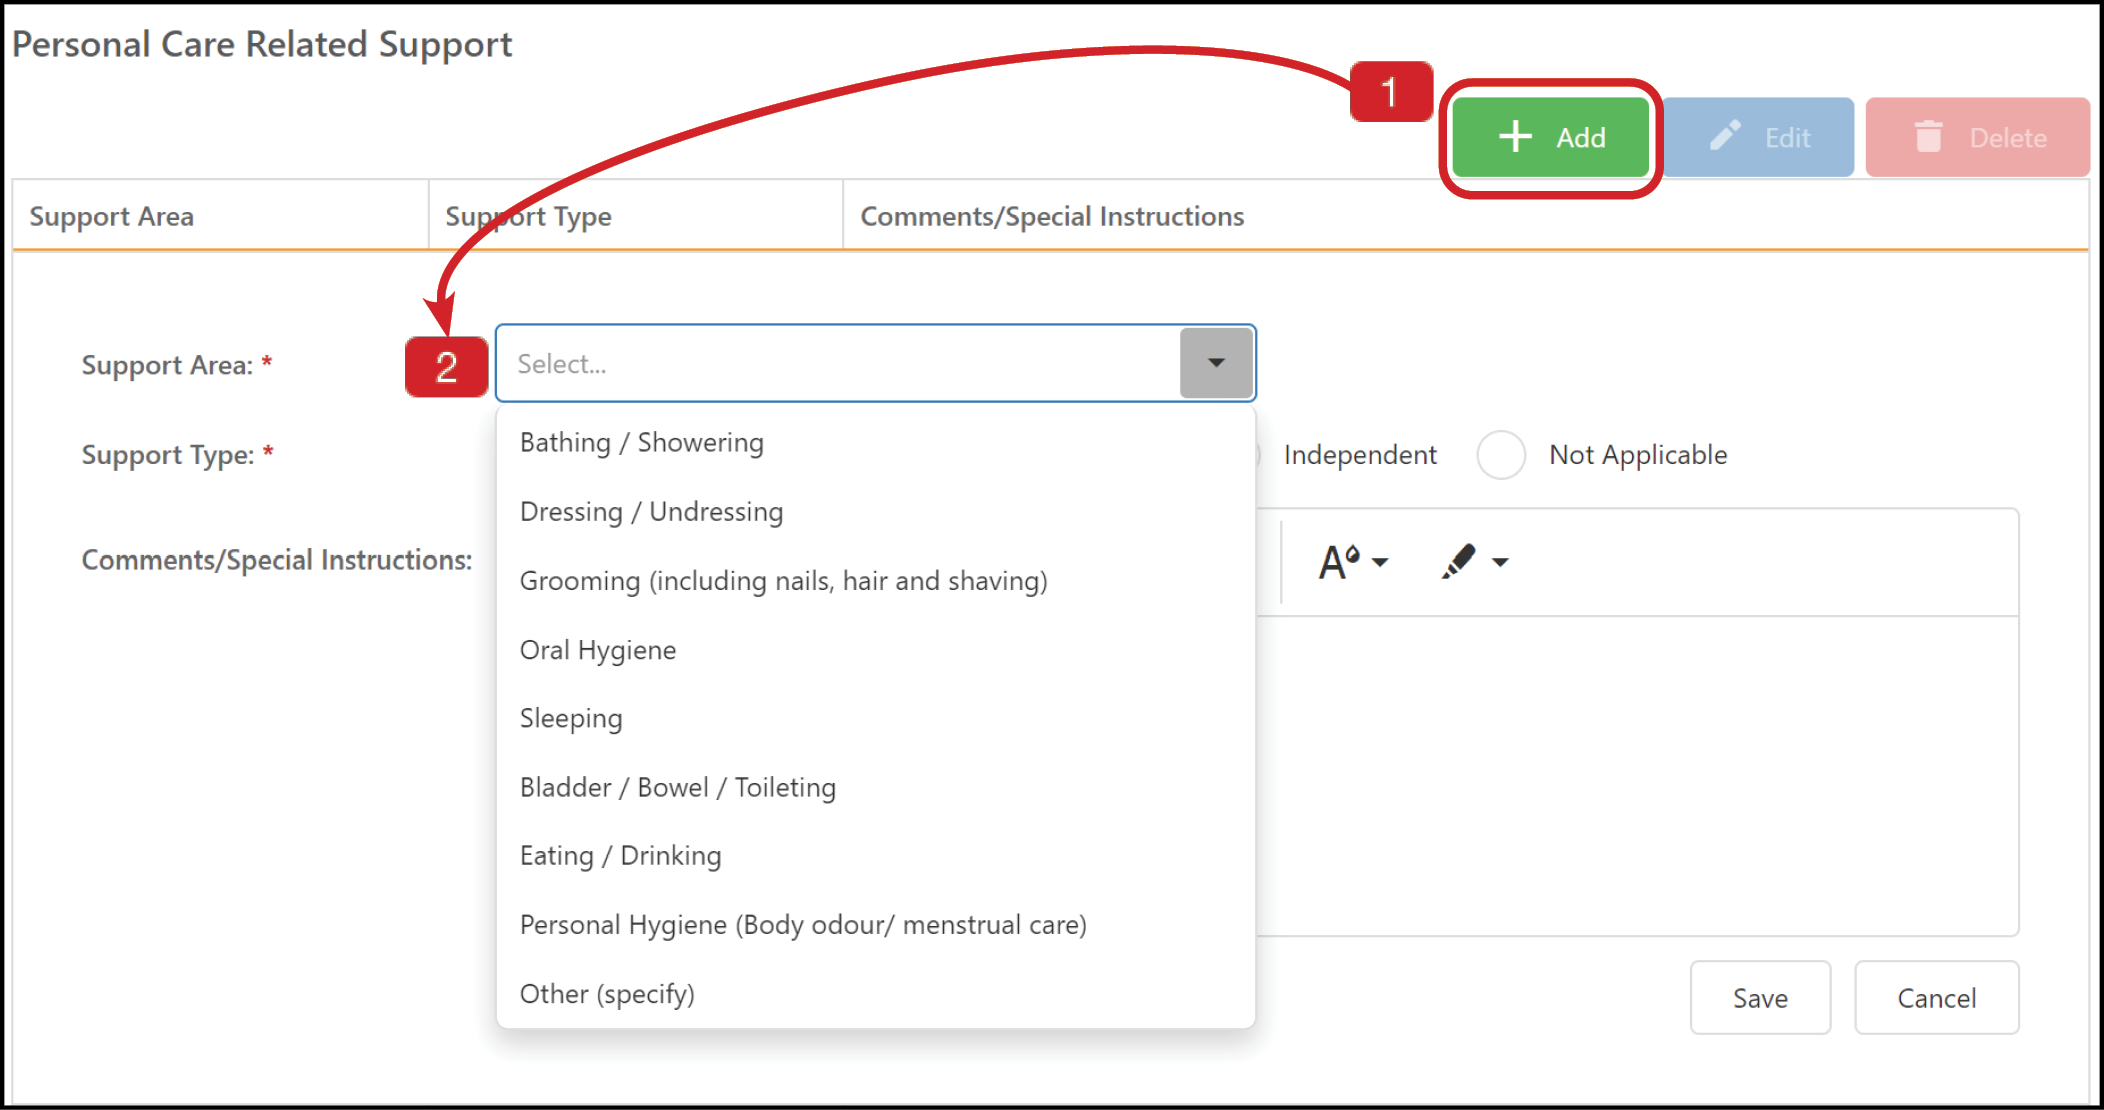
Task: Select Grooming (including nails, hair and shaving)
Action: click(x=875, y=580)
